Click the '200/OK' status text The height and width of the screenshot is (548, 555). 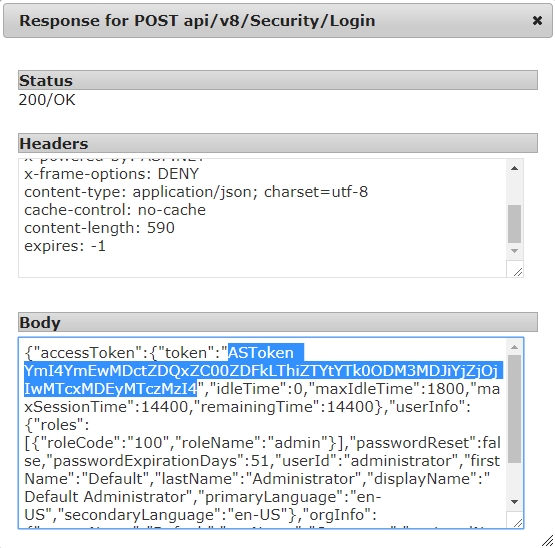[x=47, y=100]
